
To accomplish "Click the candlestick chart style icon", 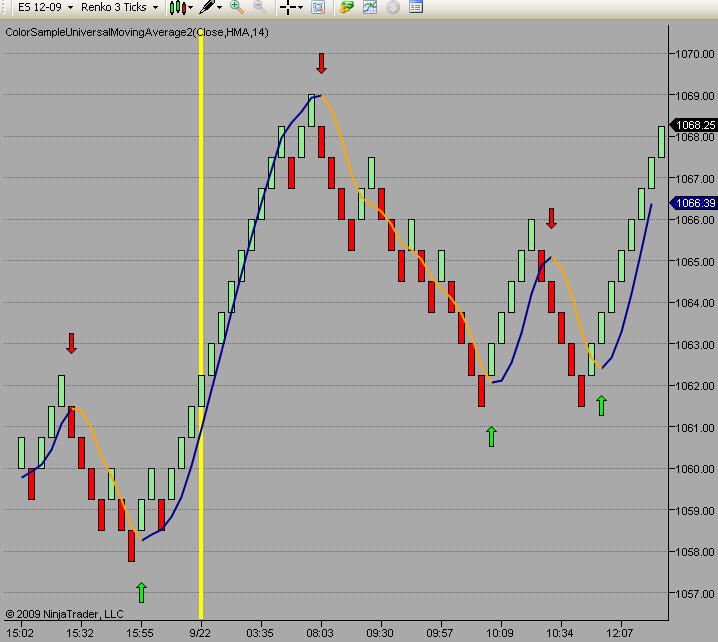I will click(178, 7).
